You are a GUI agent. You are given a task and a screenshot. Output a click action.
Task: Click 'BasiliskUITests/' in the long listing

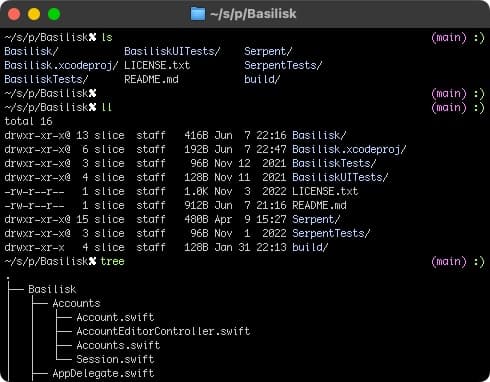[340, 177]
